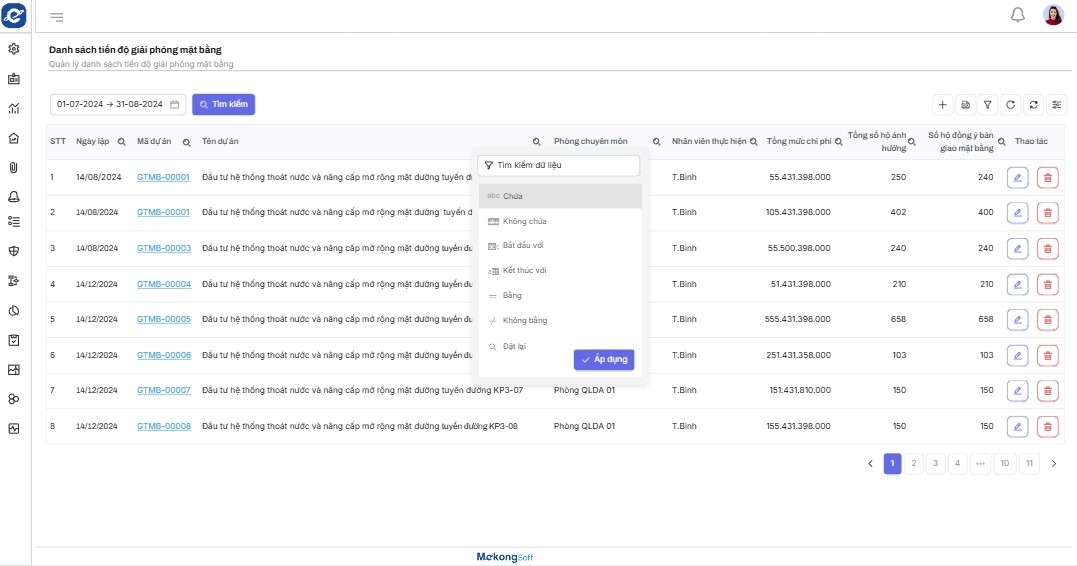This screenshot has height=566, width=1077.
Task: Open column settings sliders icon
Action: pyautogui.click(x=1056, y=104)
